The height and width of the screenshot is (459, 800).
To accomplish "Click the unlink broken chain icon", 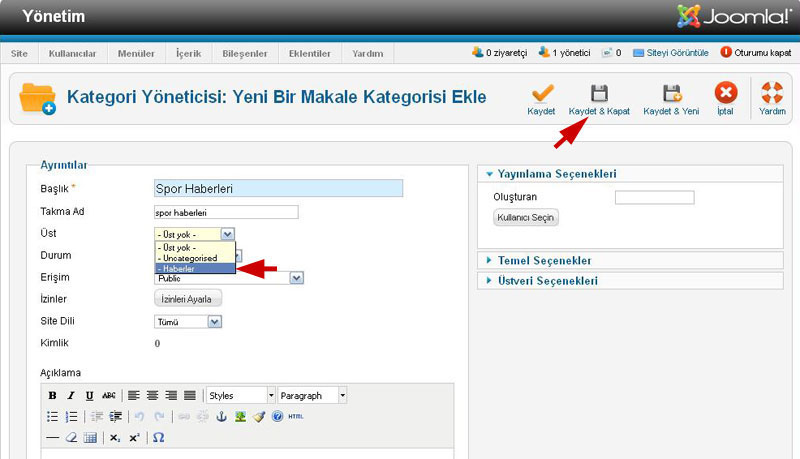I will click(203, 417).
